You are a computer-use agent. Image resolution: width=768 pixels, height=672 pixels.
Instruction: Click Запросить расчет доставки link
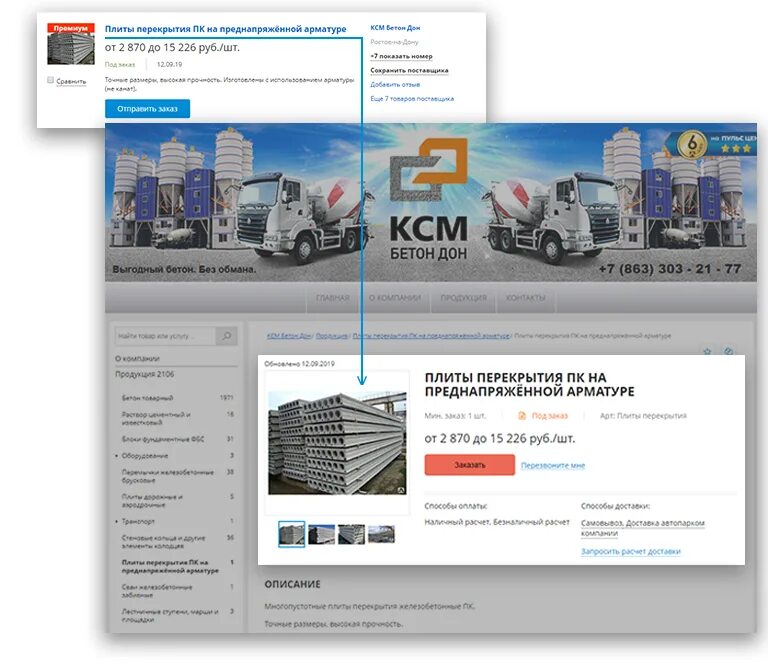point(631,552)
